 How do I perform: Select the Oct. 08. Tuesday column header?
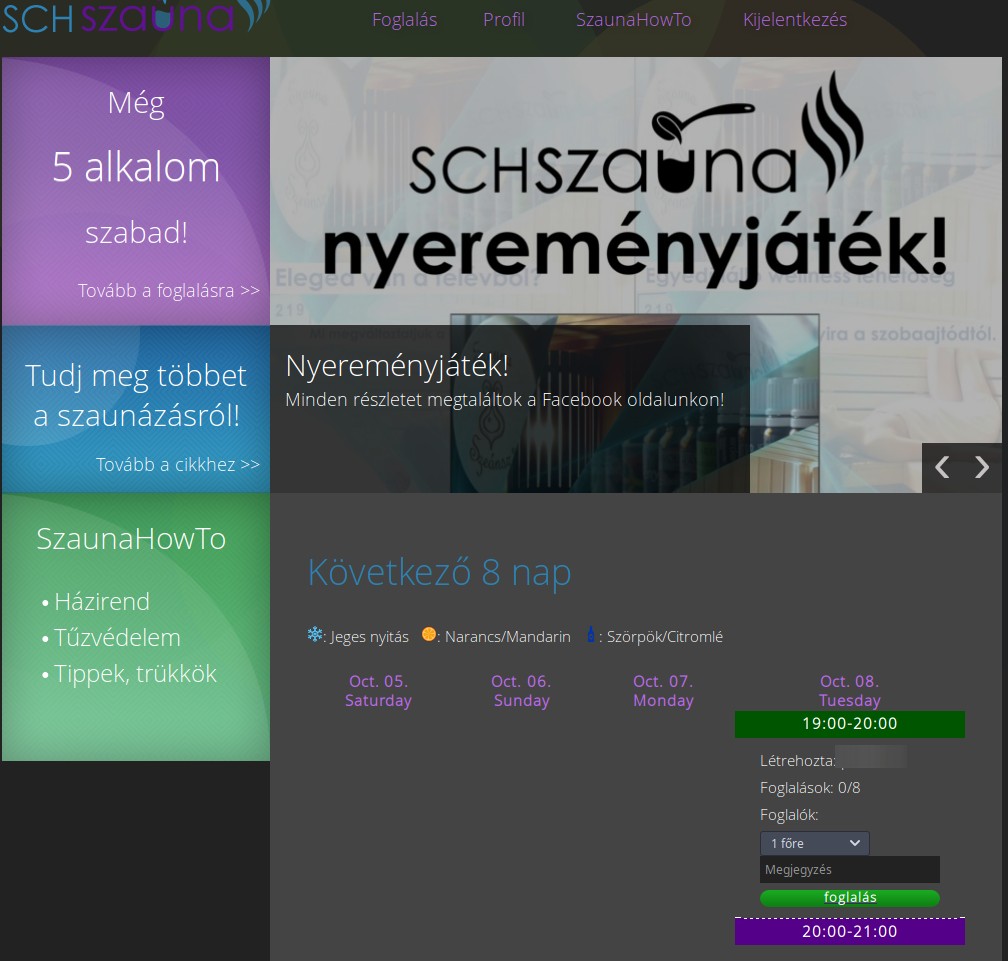[x=849, y=691]
